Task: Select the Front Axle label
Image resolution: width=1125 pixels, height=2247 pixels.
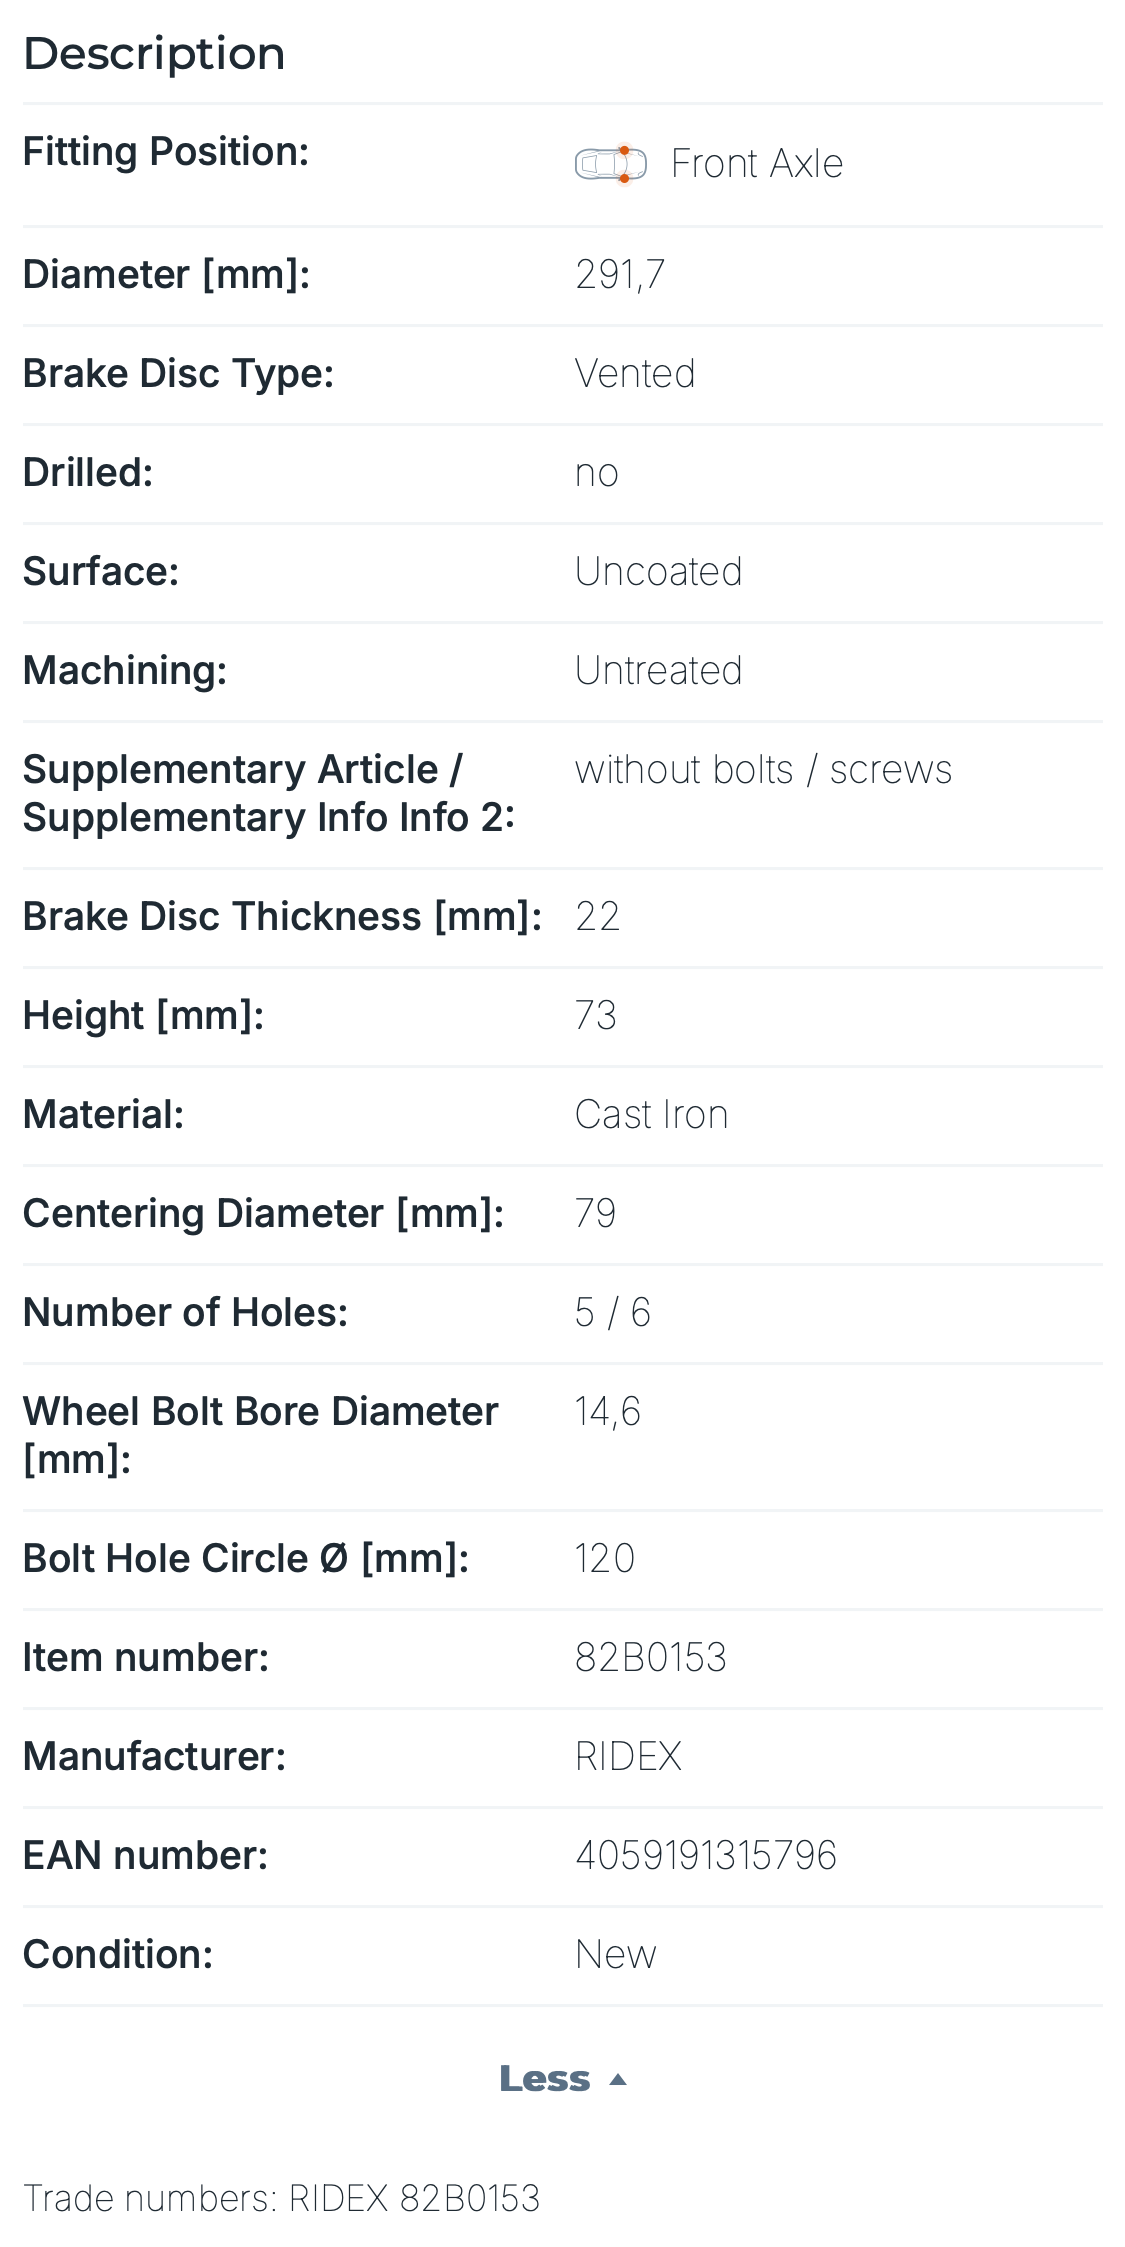Action: point(757,163)
